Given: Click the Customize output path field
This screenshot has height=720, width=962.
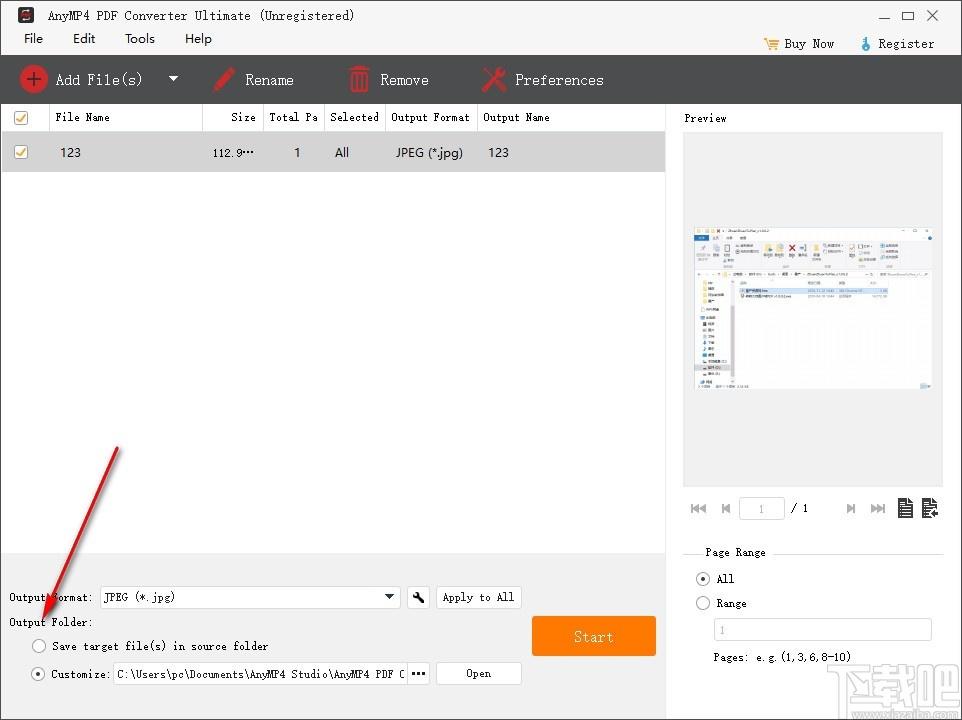Looking at the screenshot, I should [260, 673].
